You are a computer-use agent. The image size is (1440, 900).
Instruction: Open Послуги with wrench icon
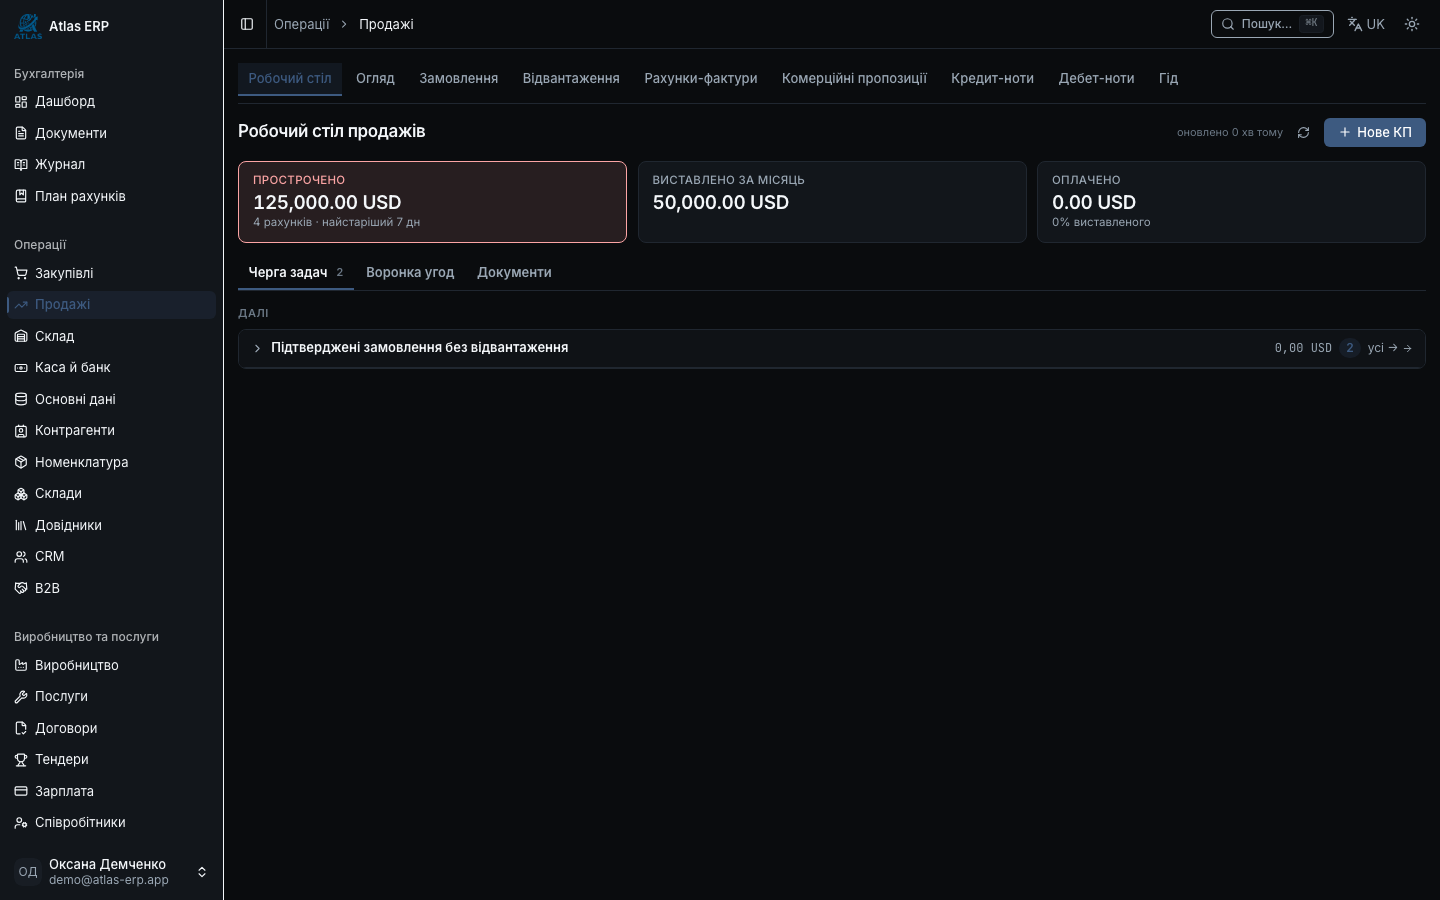[111, 696]
